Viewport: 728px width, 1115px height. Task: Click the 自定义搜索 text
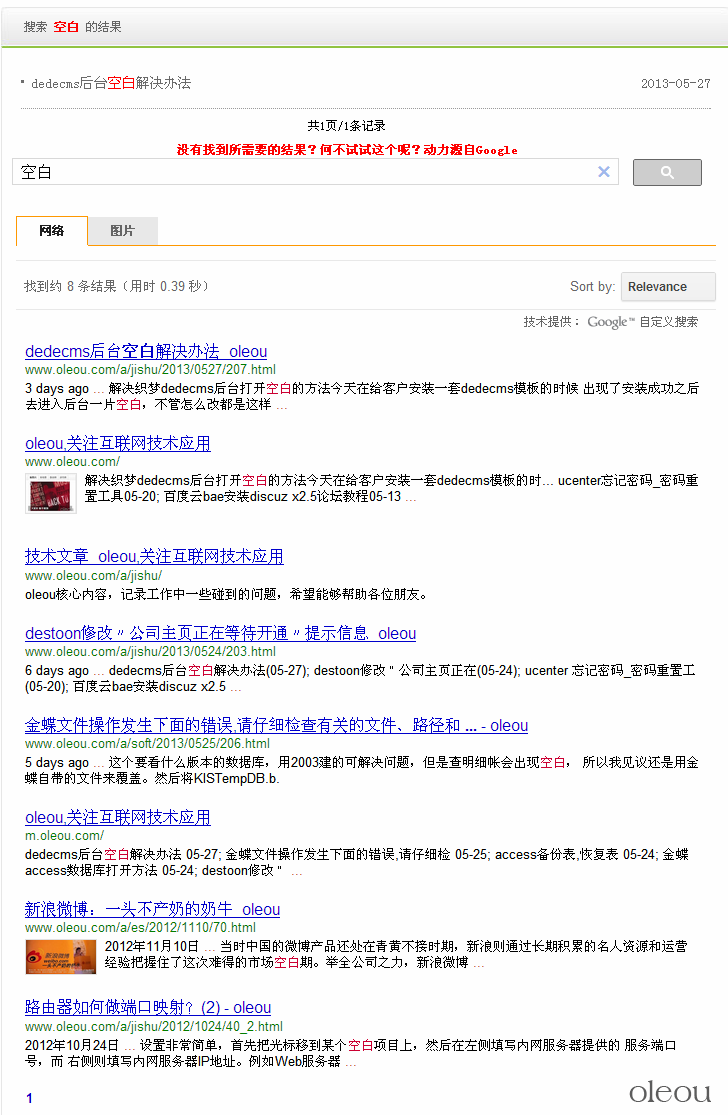coord(668,322)
